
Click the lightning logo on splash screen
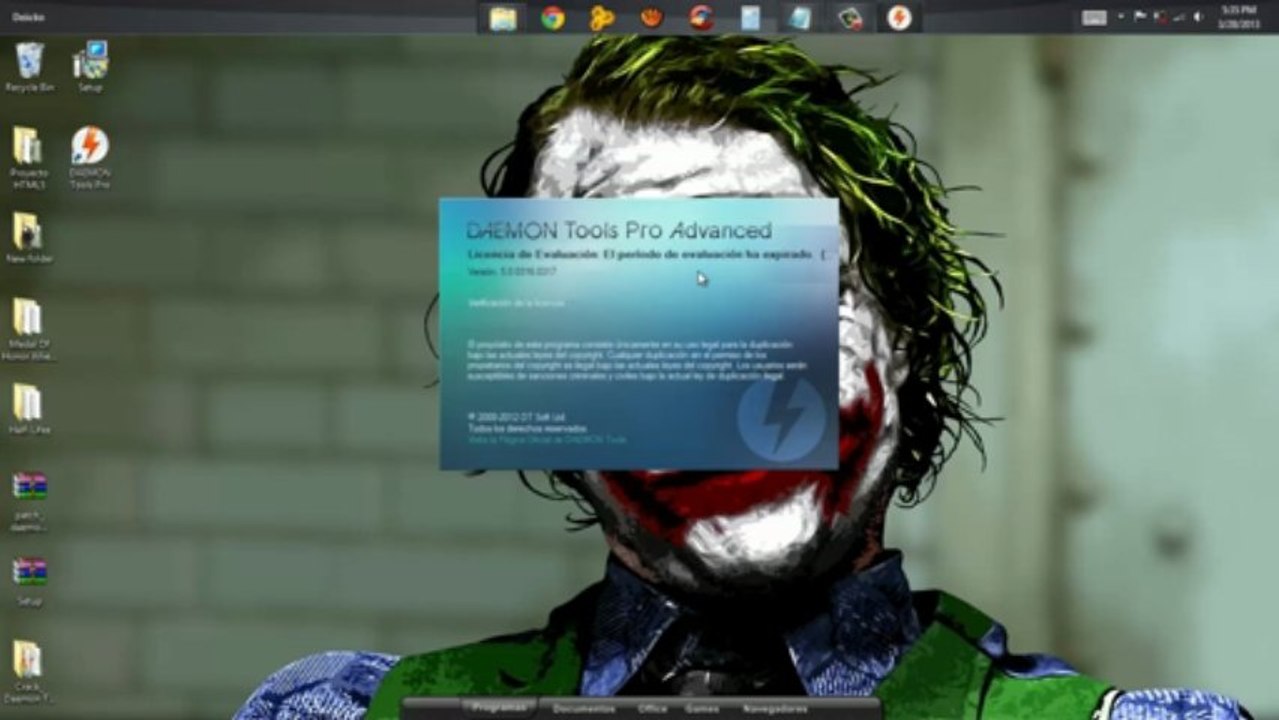(781, 418)
